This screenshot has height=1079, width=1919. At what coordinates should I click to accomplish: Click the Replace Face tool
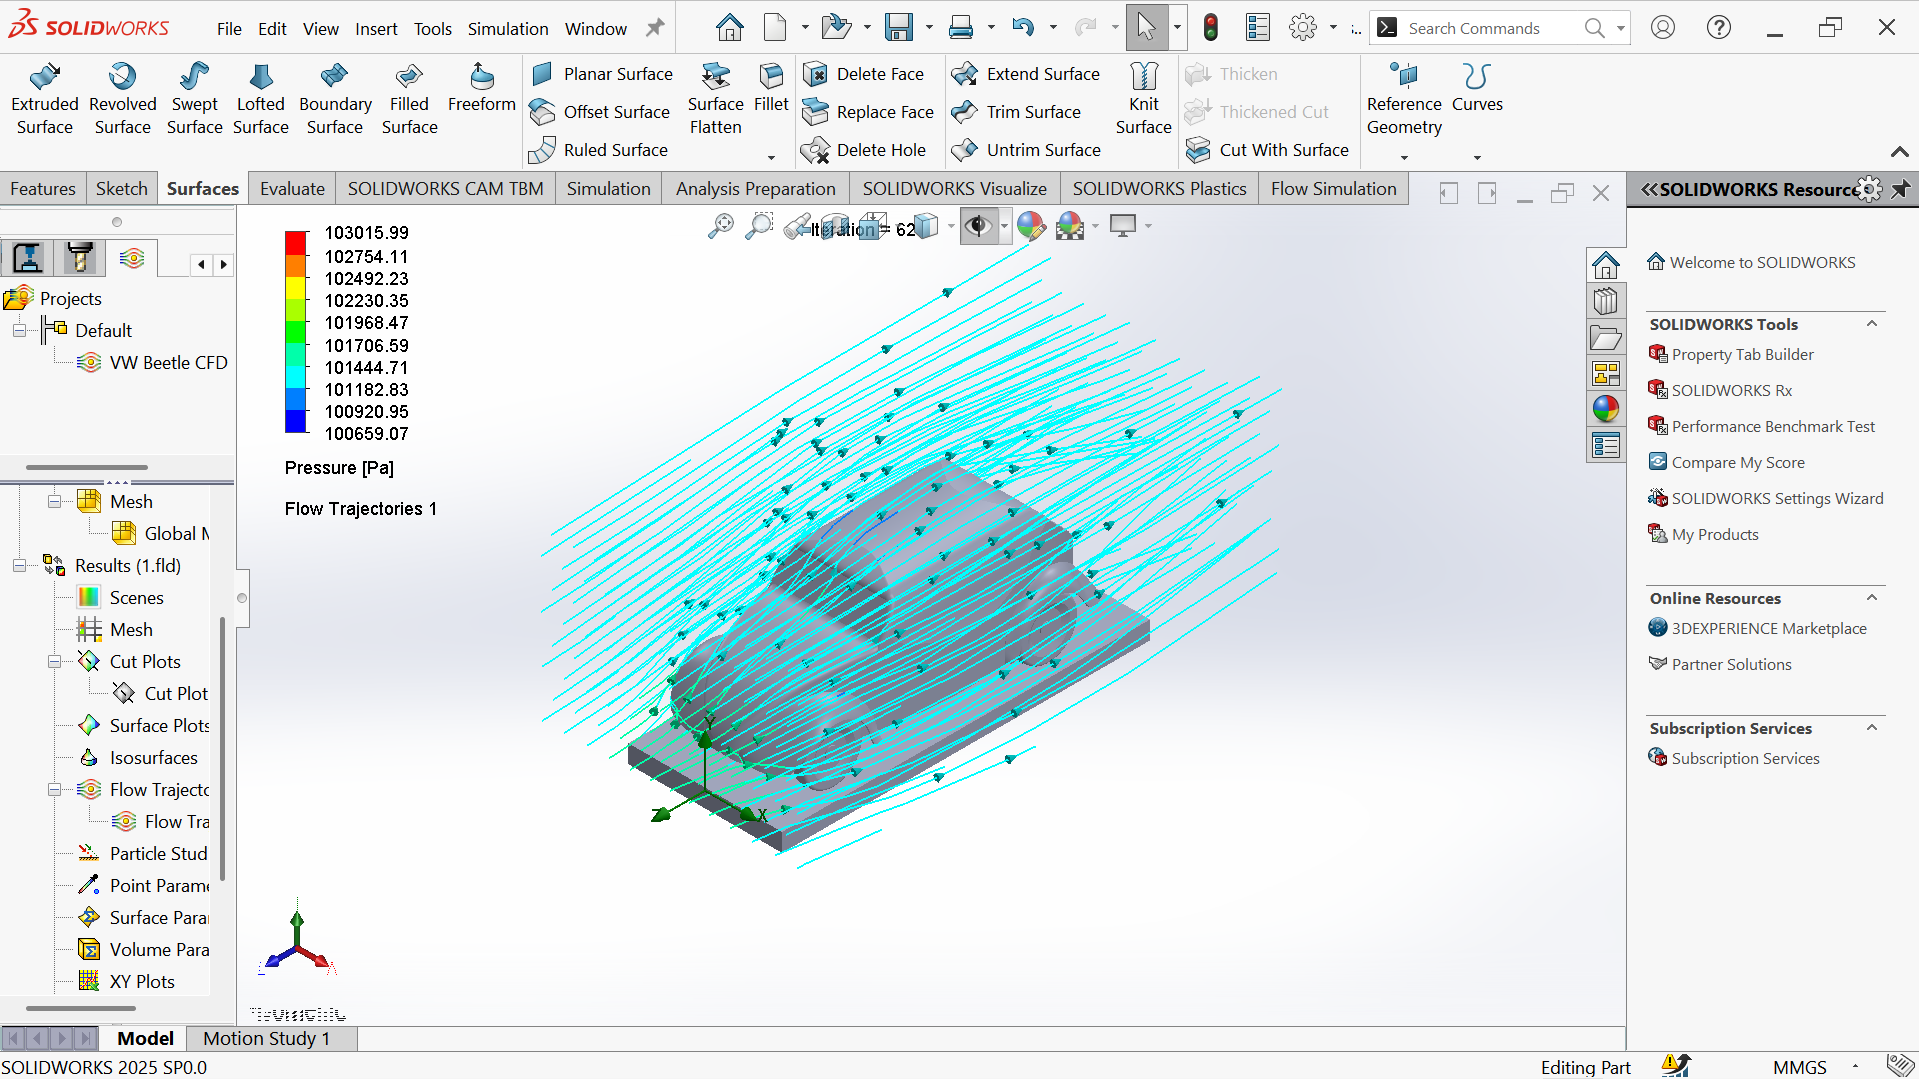coord(869,112)
